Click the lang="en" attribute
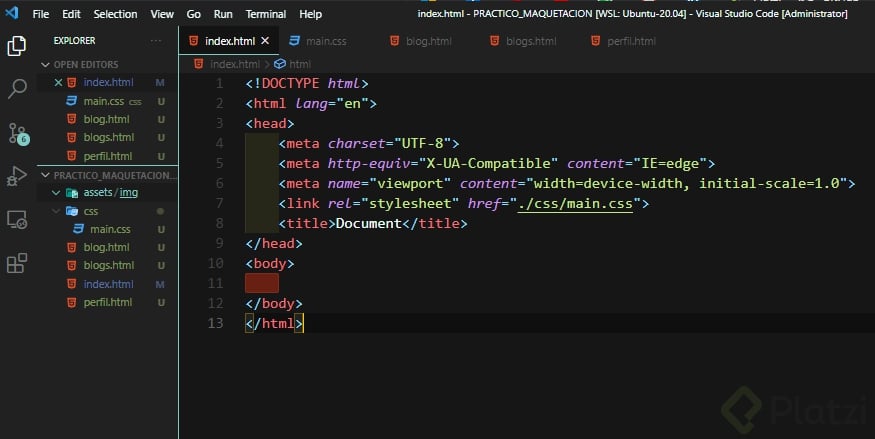This screenshot has height=439, width=875. click(x=331, y=104)
